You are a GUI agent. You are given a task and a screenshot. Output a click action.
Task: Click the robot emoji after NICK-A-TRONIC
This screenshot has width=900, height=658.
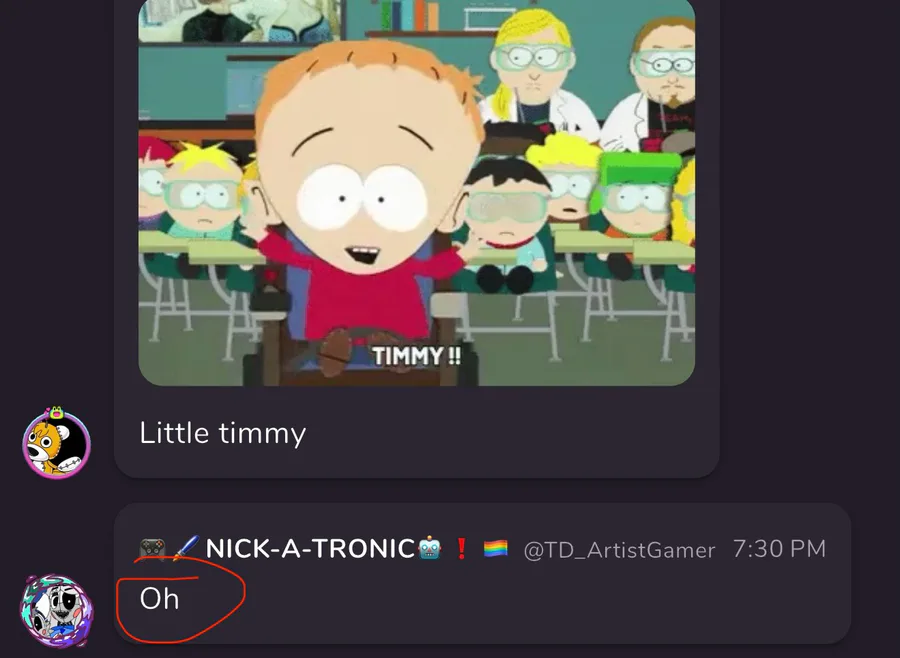pos(429,548)
